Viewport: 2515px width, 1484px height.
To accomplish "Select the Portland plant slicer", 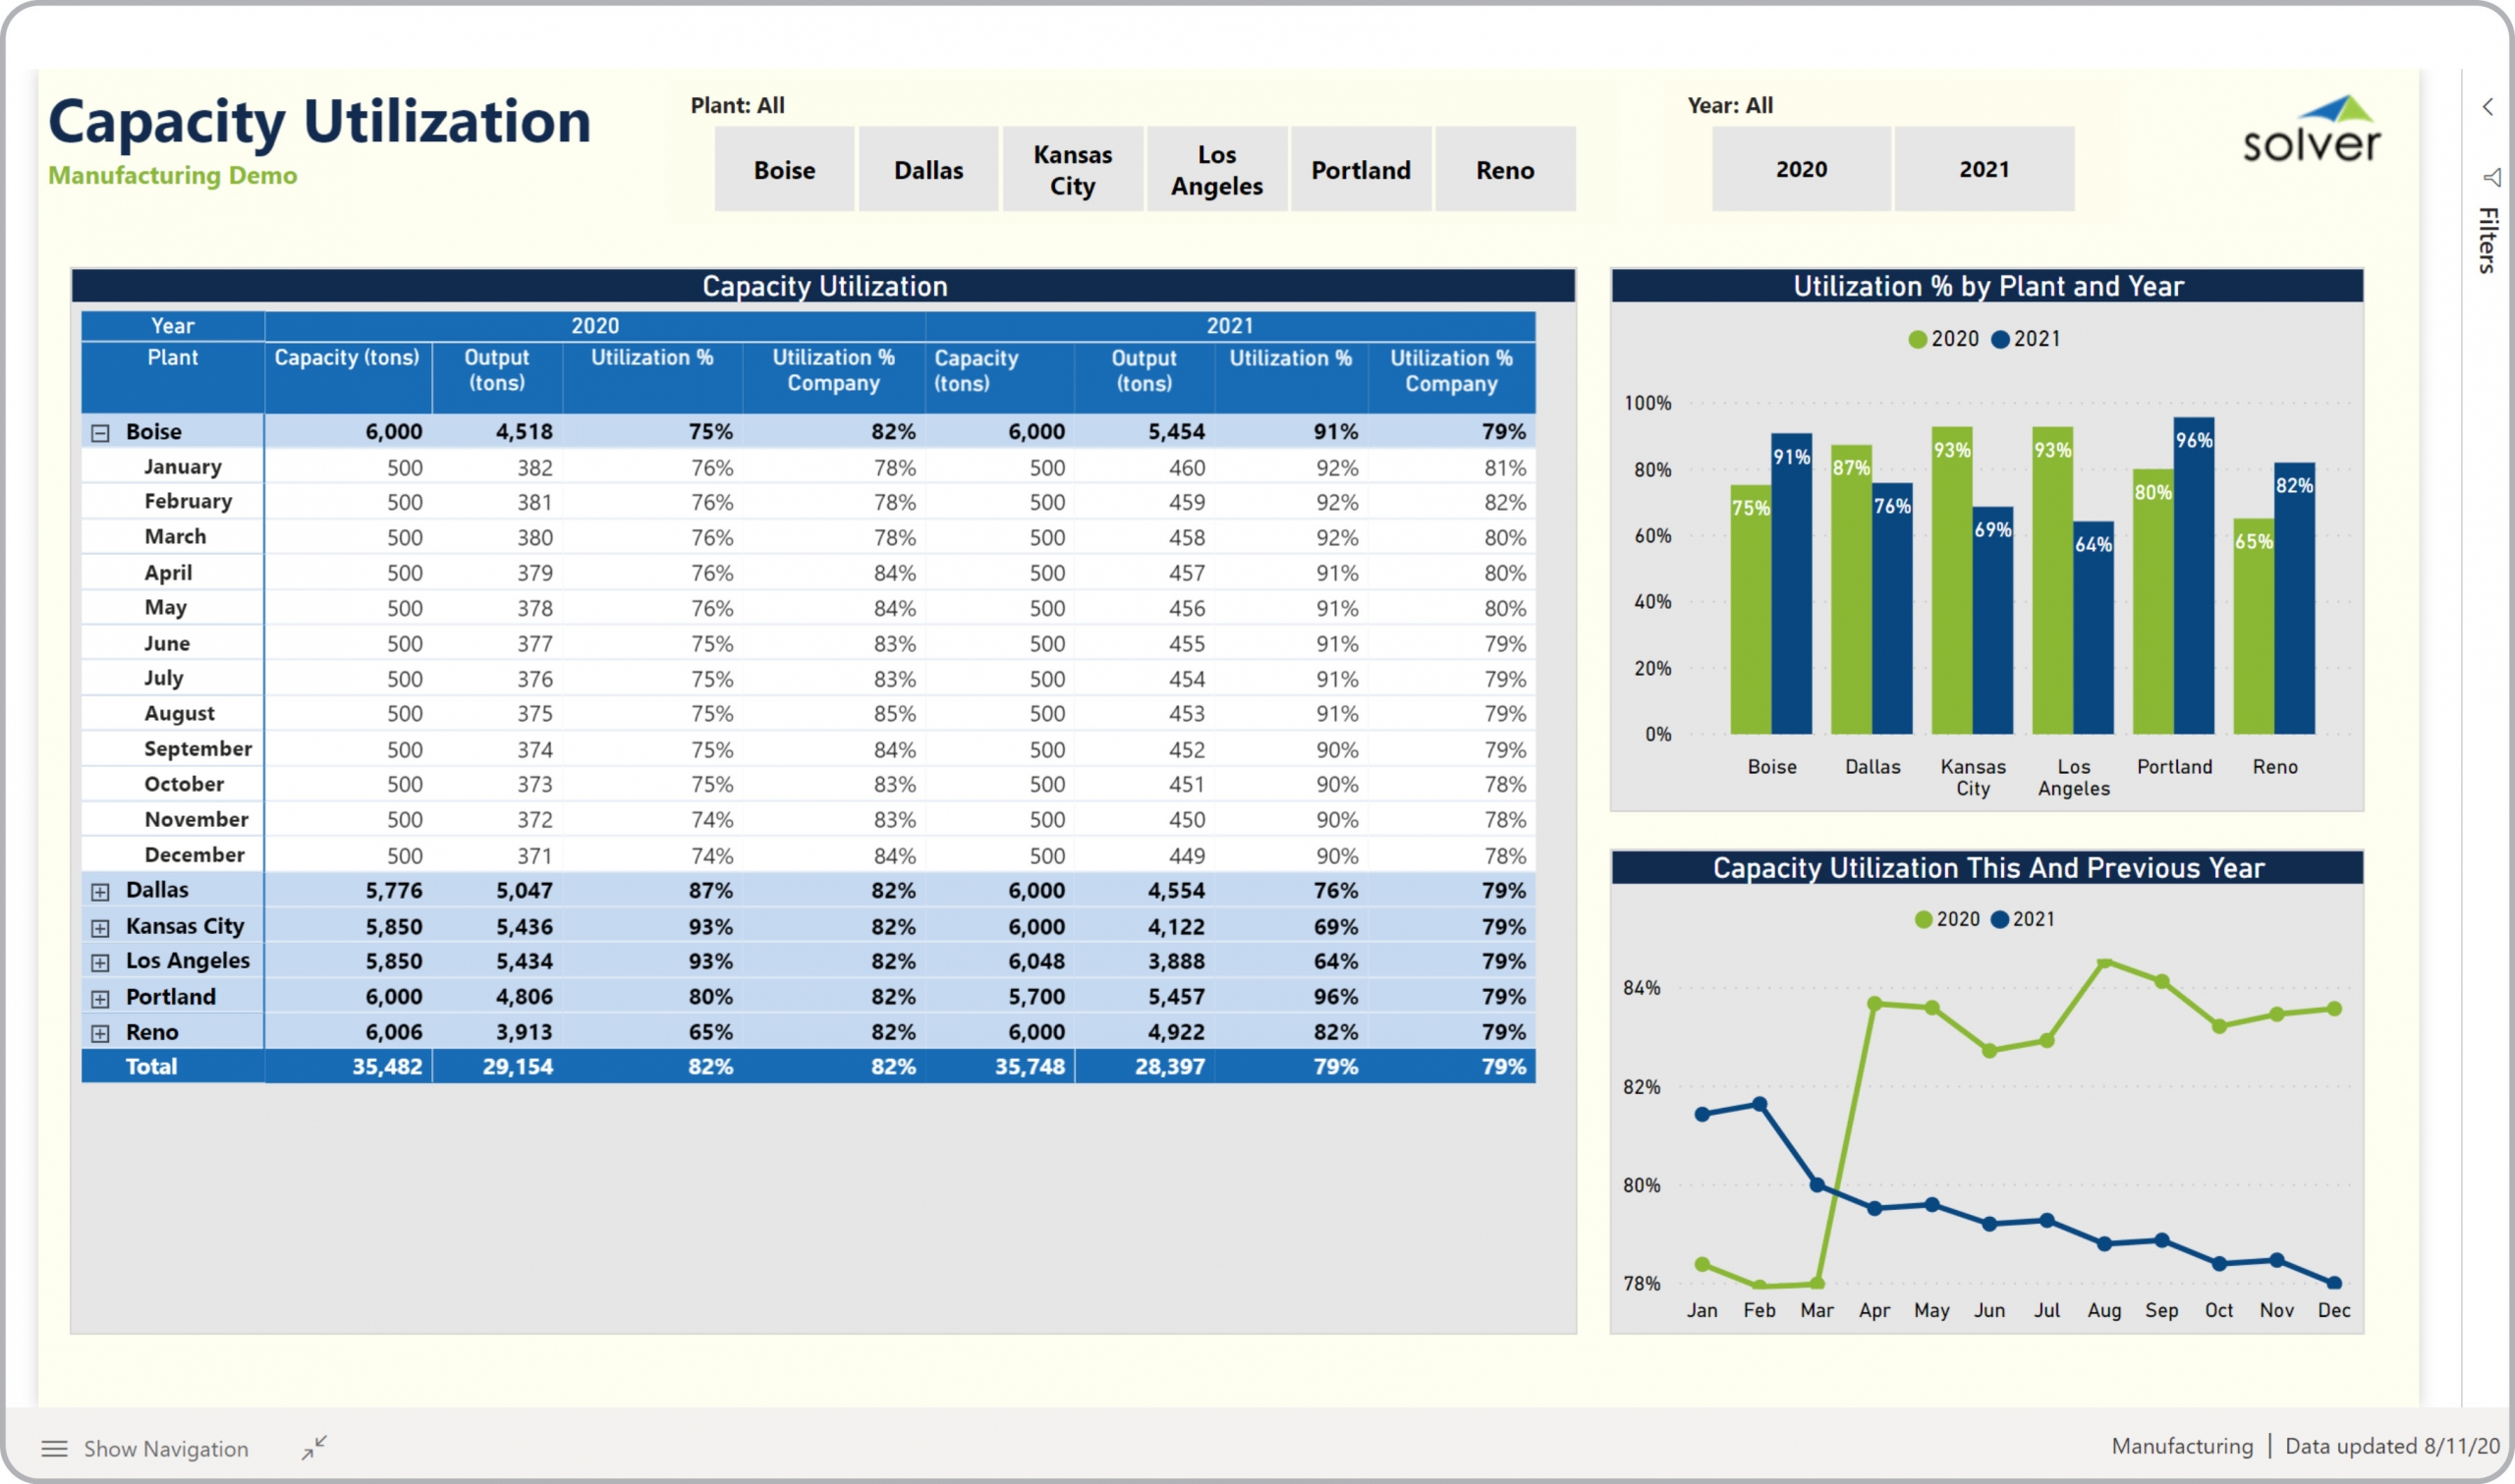I will coord(1360,170).
